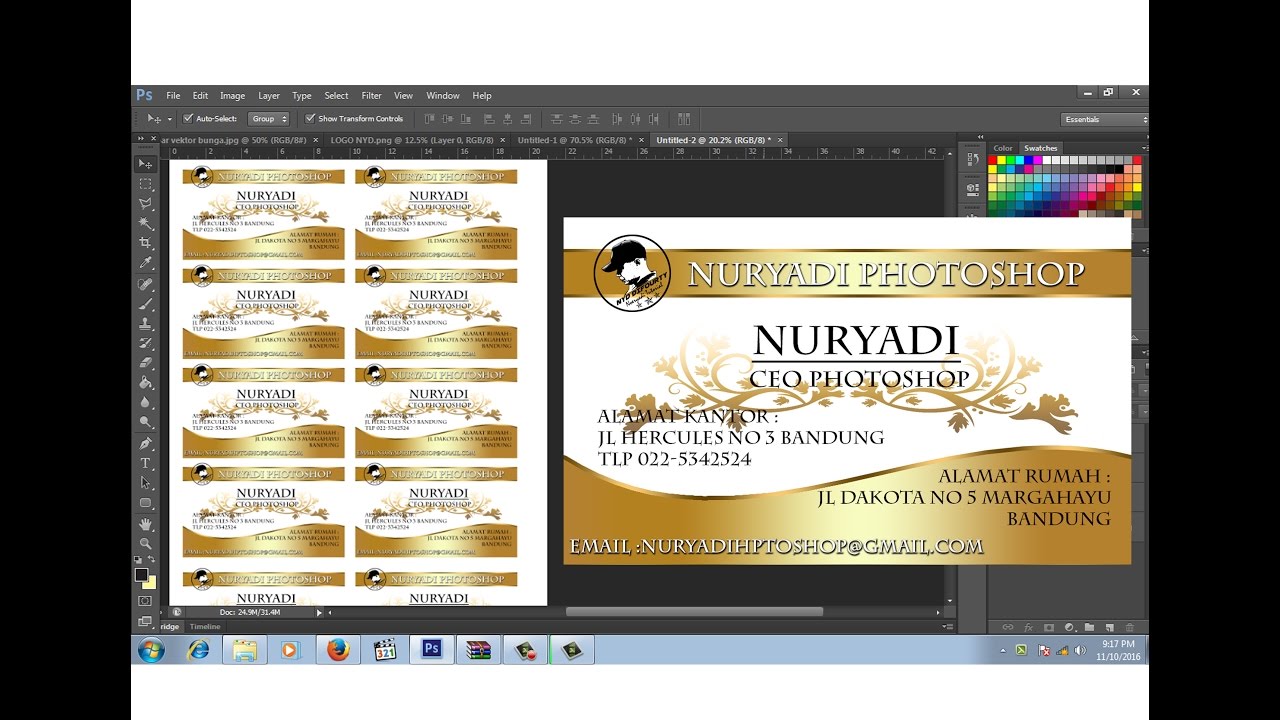Open the File menu

pyautogui.click(x=173, y=96)
